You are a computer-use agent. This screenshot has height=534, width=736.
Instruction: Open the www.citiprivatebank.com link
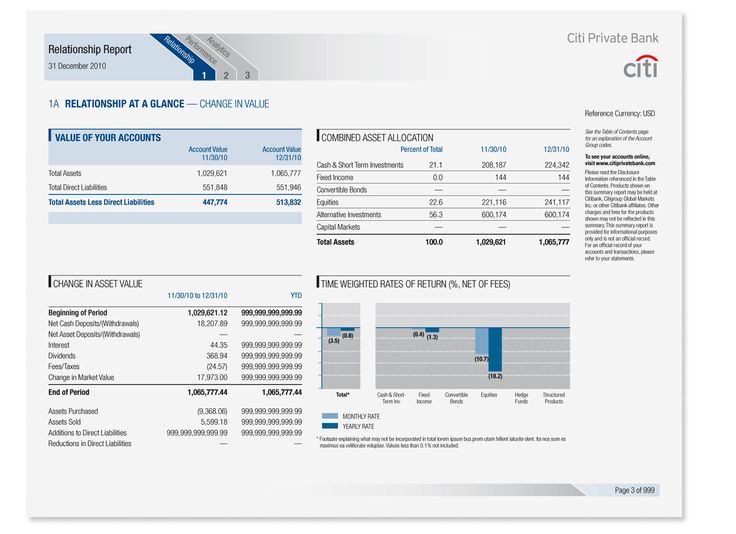pyautogui.click(x=626, y=163)
